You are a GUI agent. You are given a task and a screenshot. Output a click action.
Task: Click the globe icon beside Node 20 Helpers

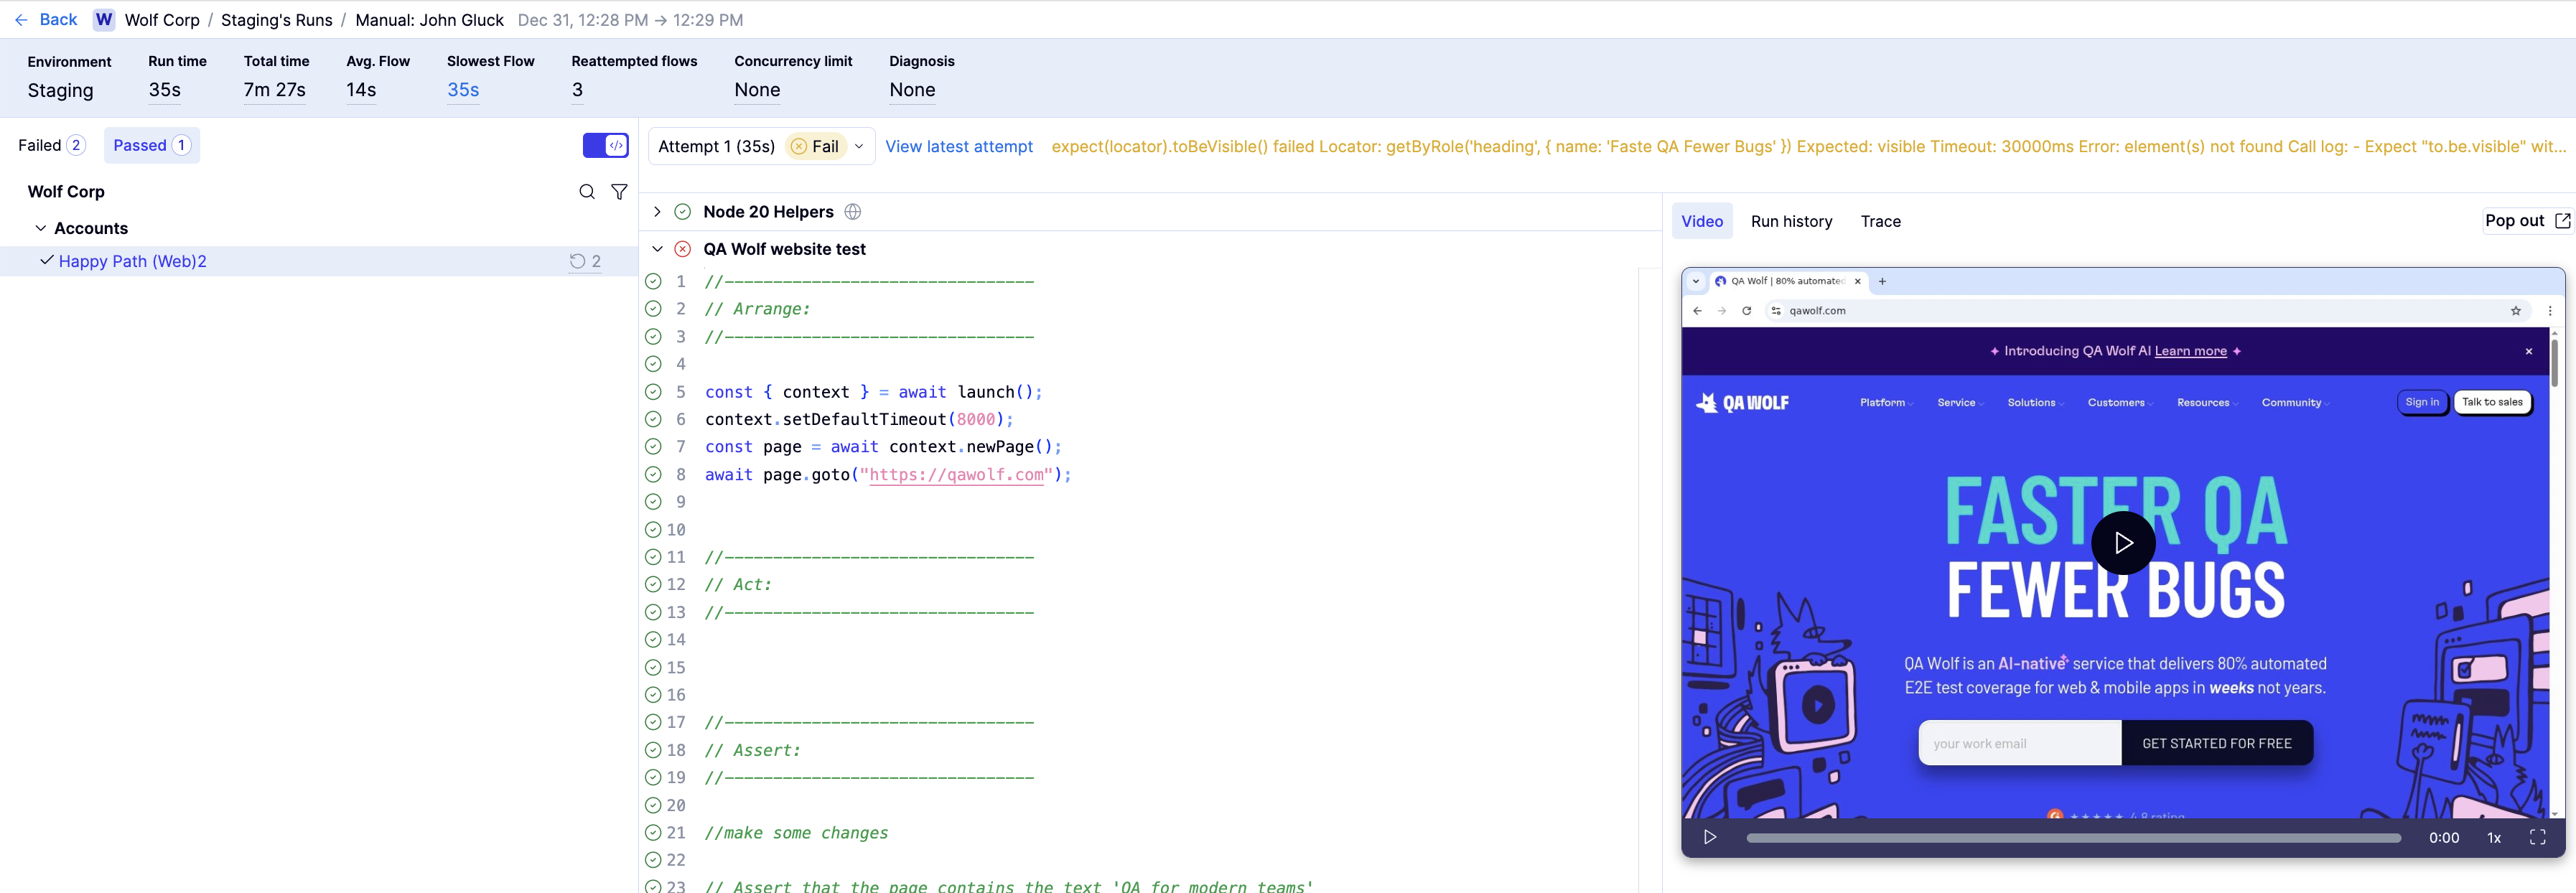click(x=853, y=212)
